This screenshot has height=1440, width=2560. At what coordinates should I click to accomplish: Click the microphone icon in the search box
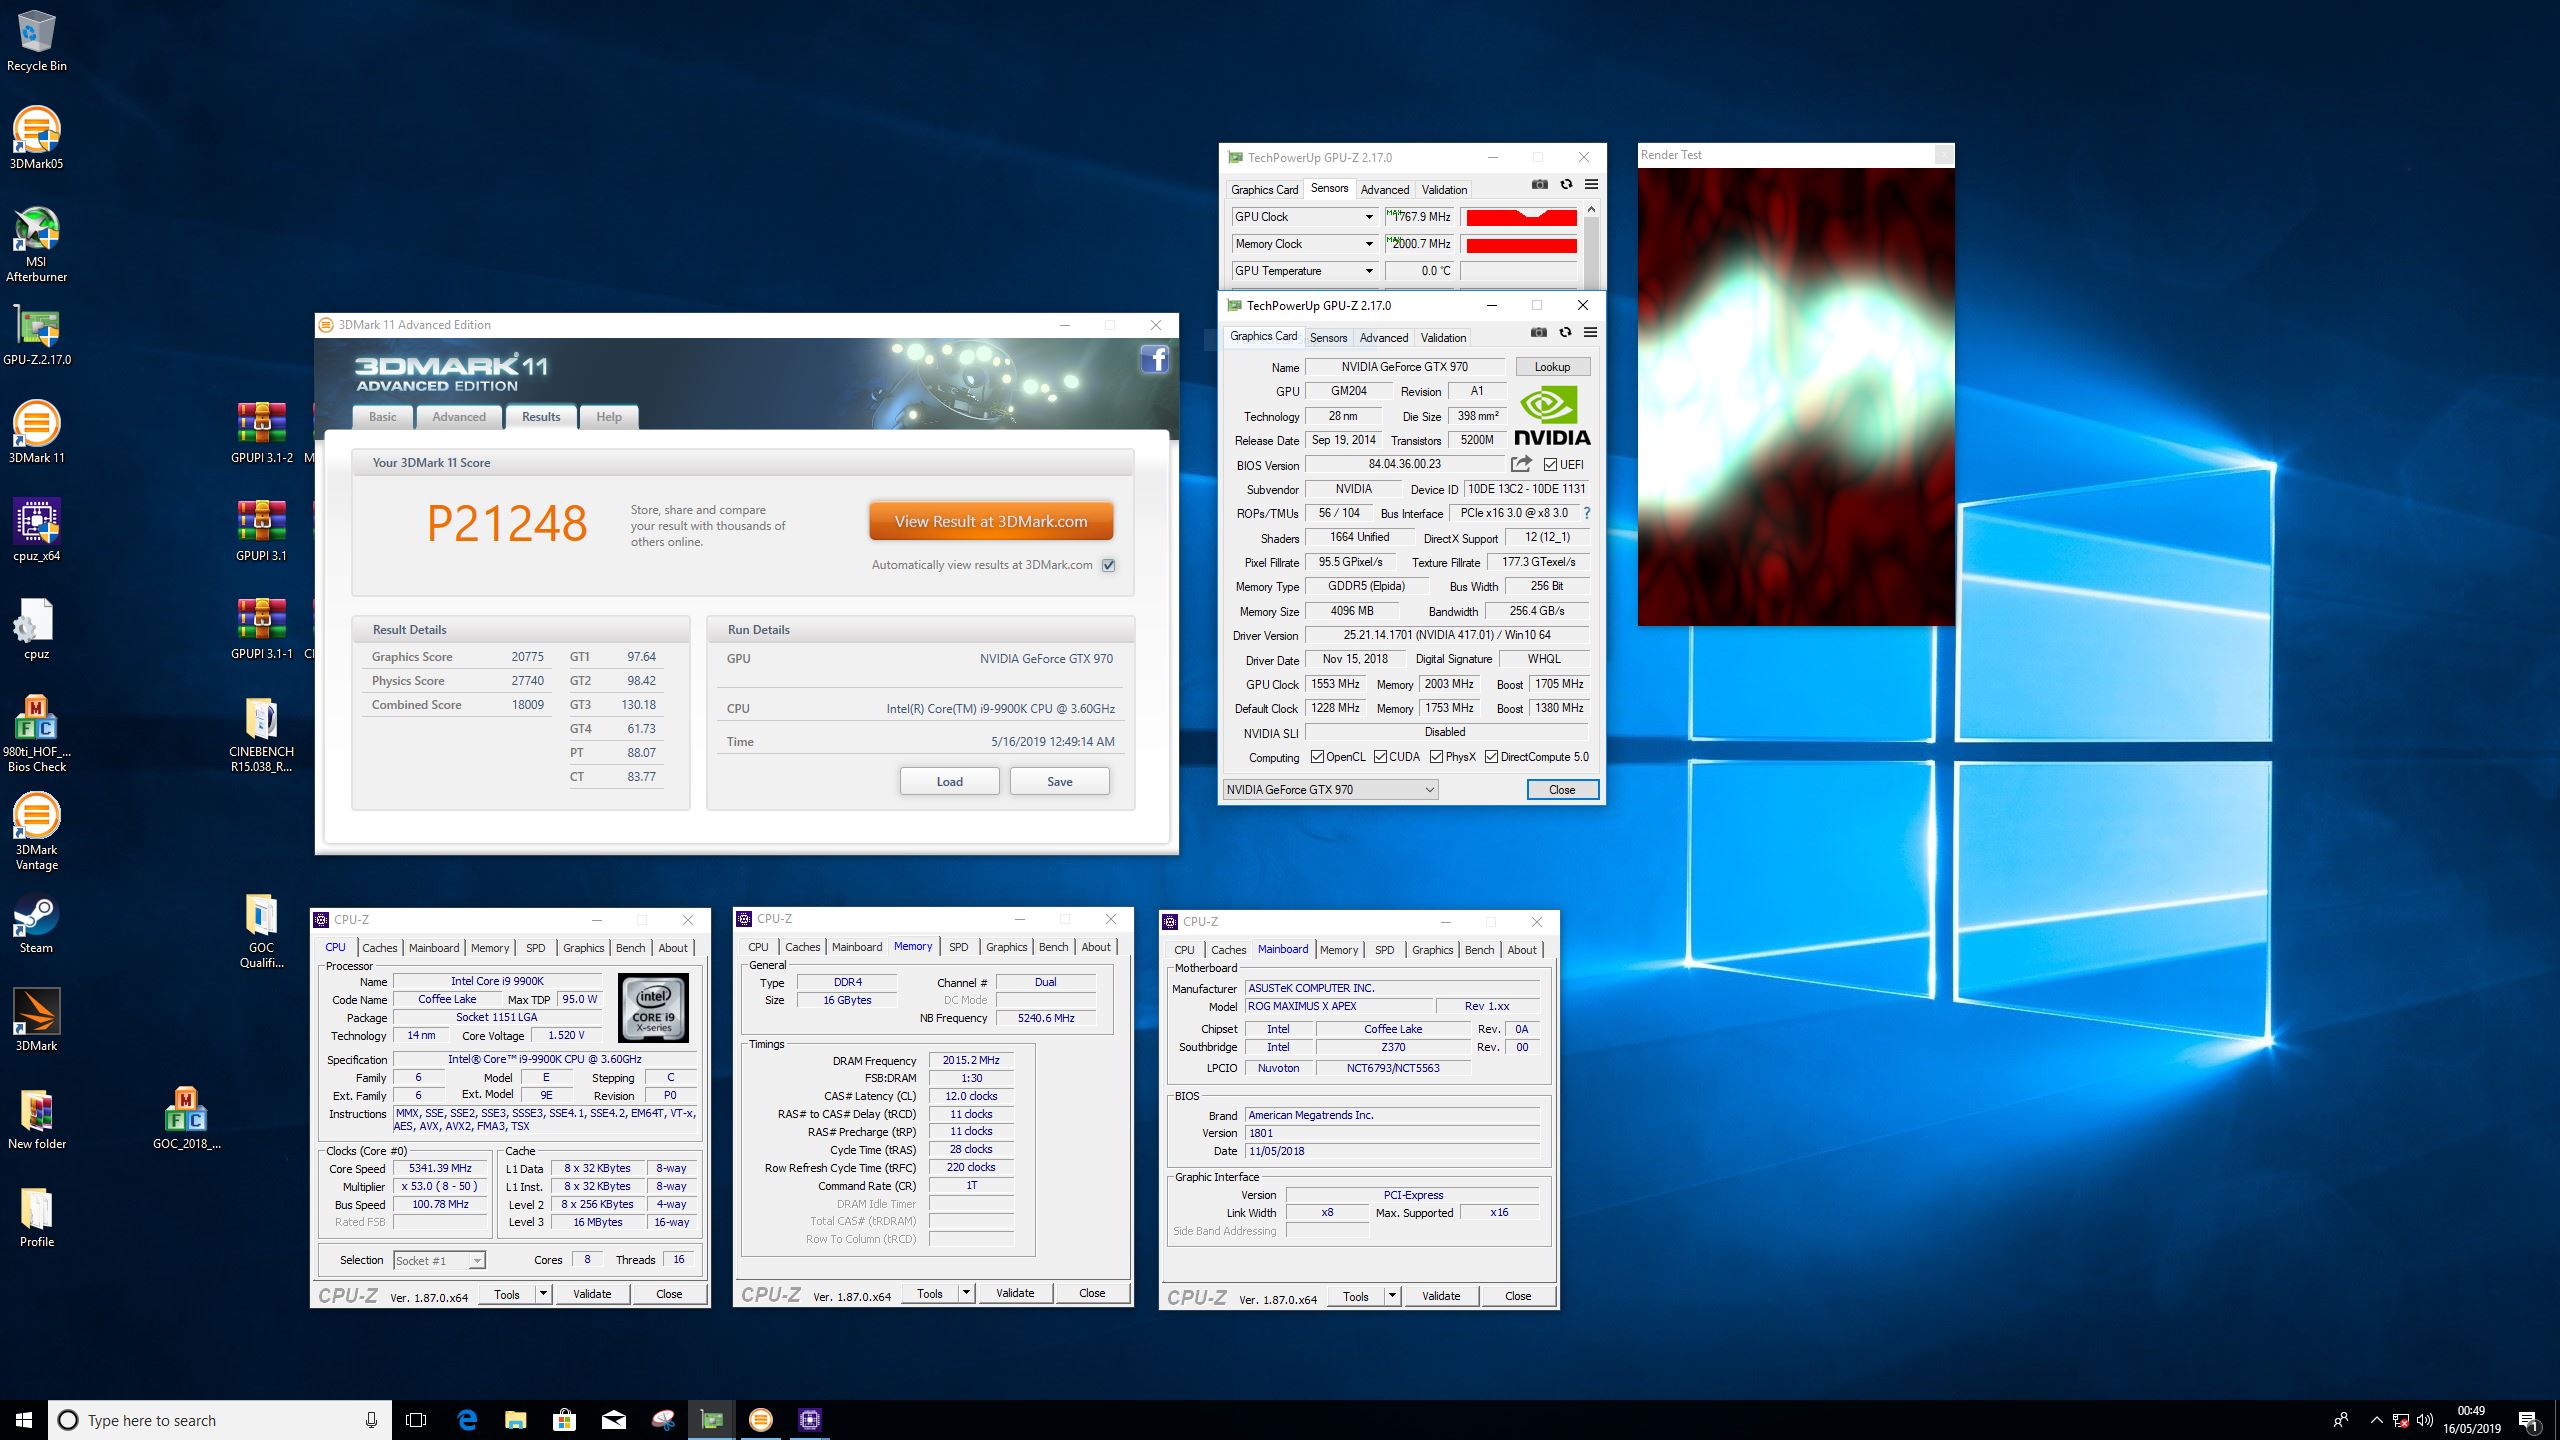[x=371, y=1420]
